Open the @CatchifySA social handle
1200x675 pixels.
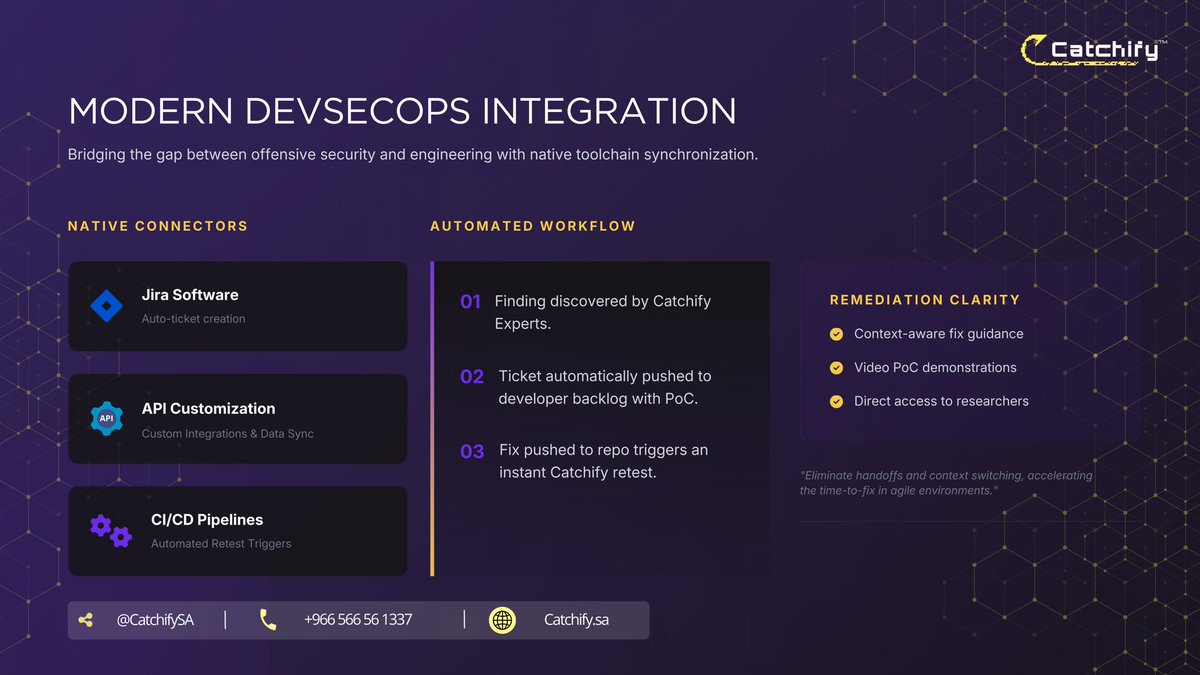pos(155,620)
